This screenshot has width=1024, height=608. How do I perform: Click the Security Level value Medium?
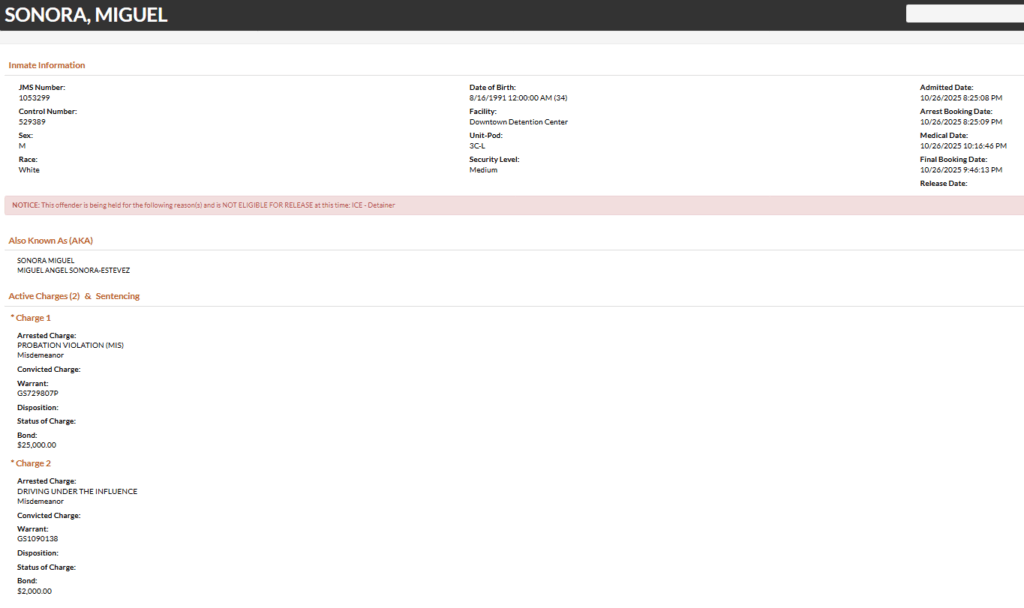click(483, 170)
